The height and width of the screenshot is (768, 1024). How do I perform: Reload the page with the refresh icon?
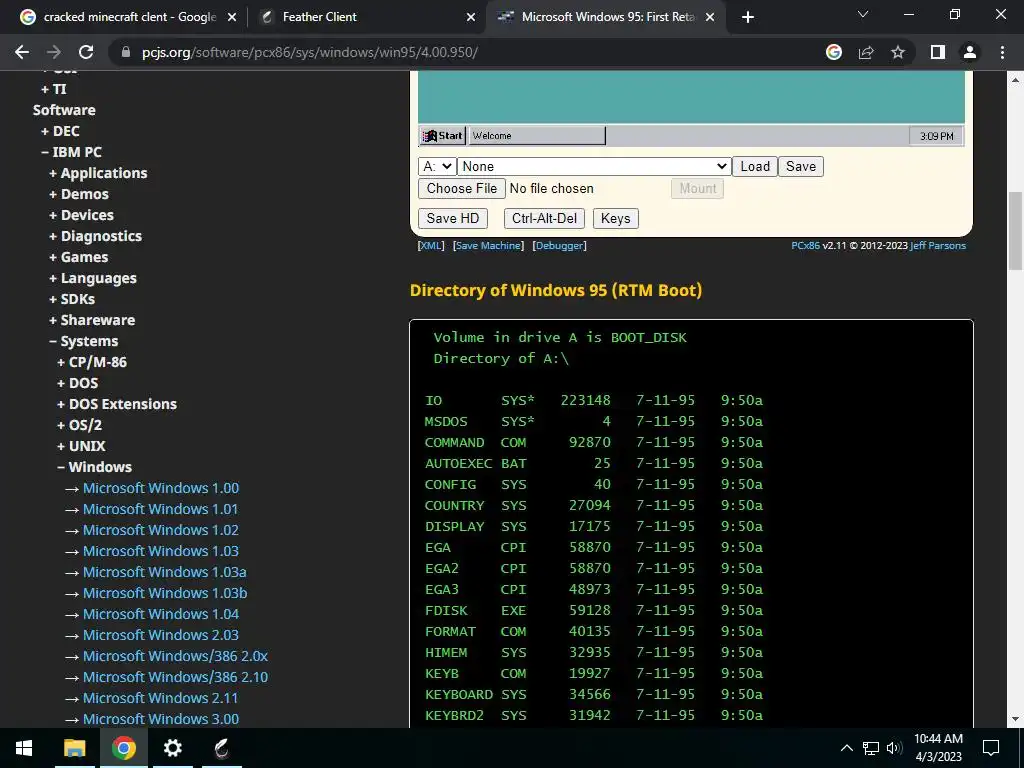click(x=86, y=52)
